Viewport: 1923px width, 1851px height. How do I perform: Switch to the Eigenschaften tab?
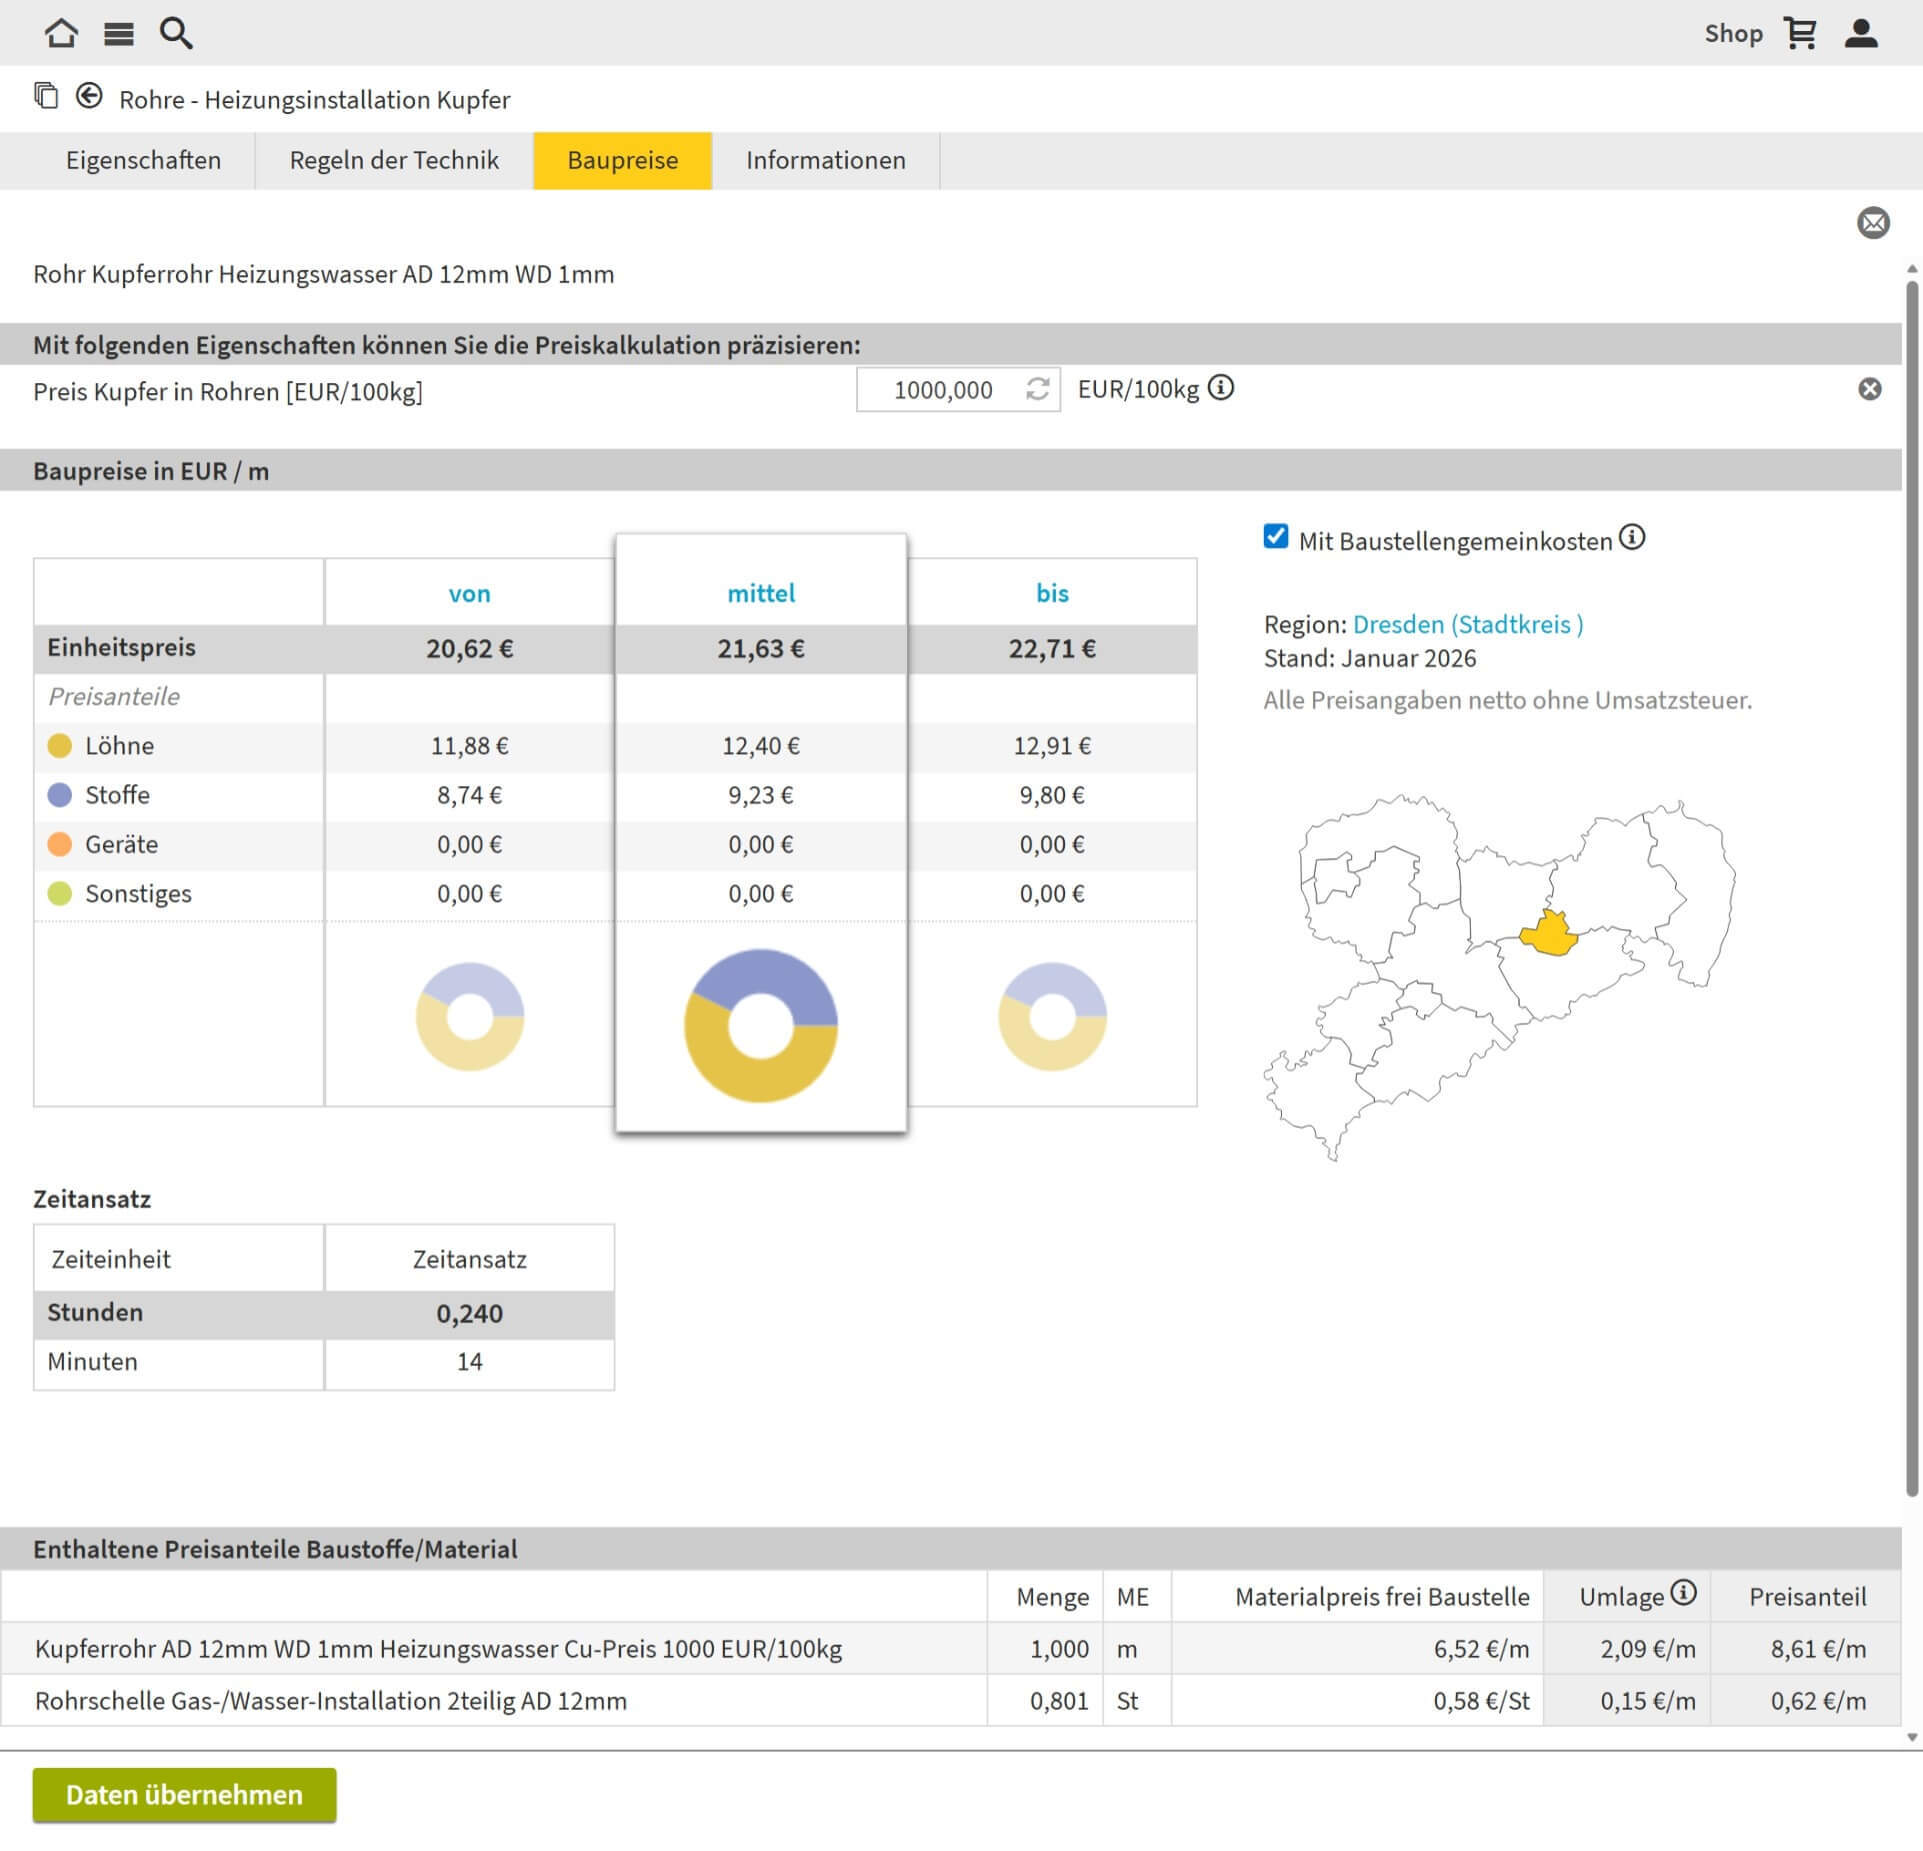[143, 160]
